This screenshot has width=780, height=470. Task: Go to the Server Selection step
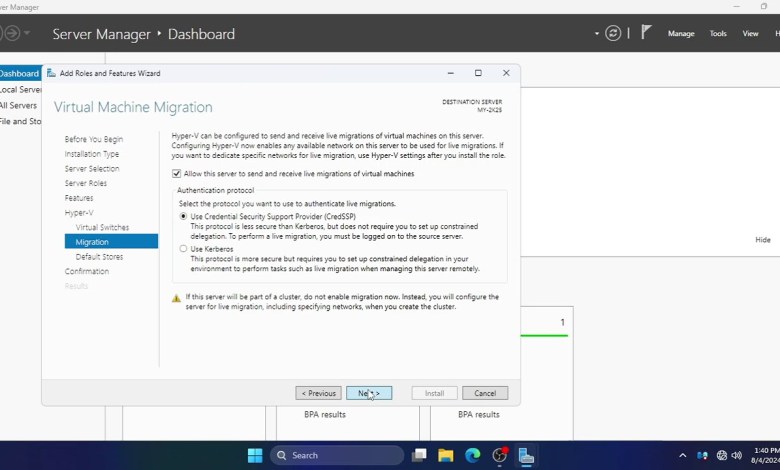[x=92, y=169]
